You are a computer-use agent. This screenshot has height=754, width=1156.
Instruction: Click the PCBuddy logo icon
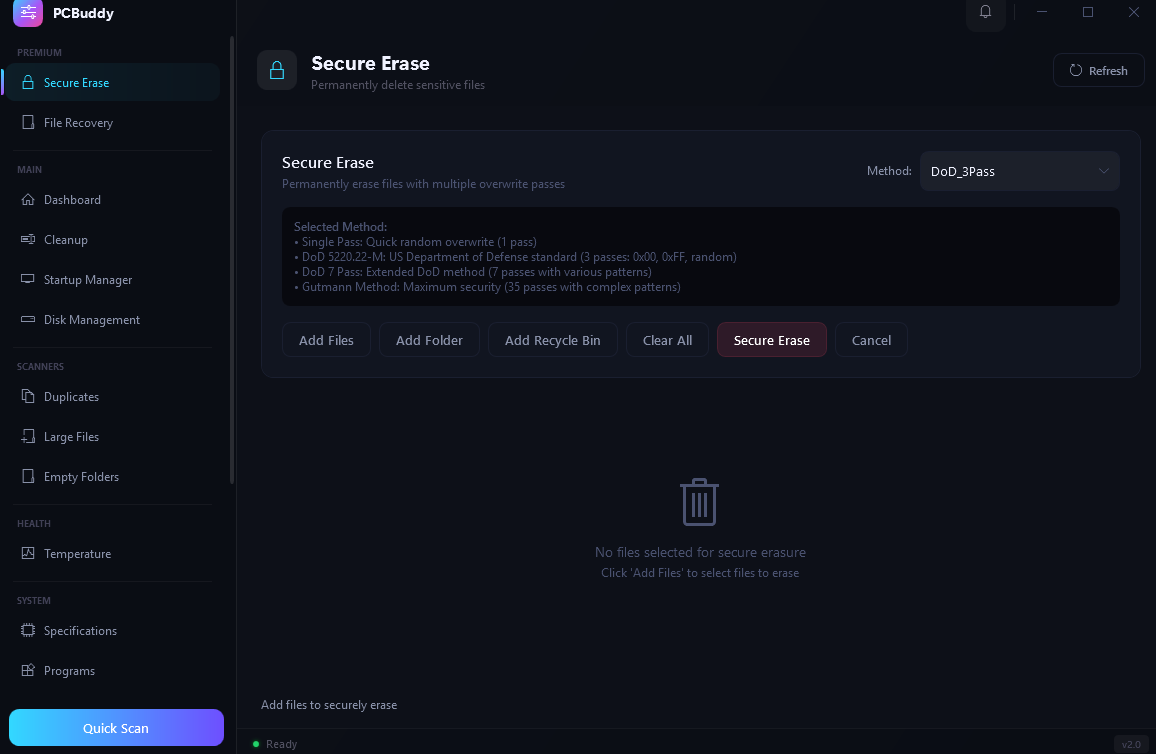tap(27, 14)
